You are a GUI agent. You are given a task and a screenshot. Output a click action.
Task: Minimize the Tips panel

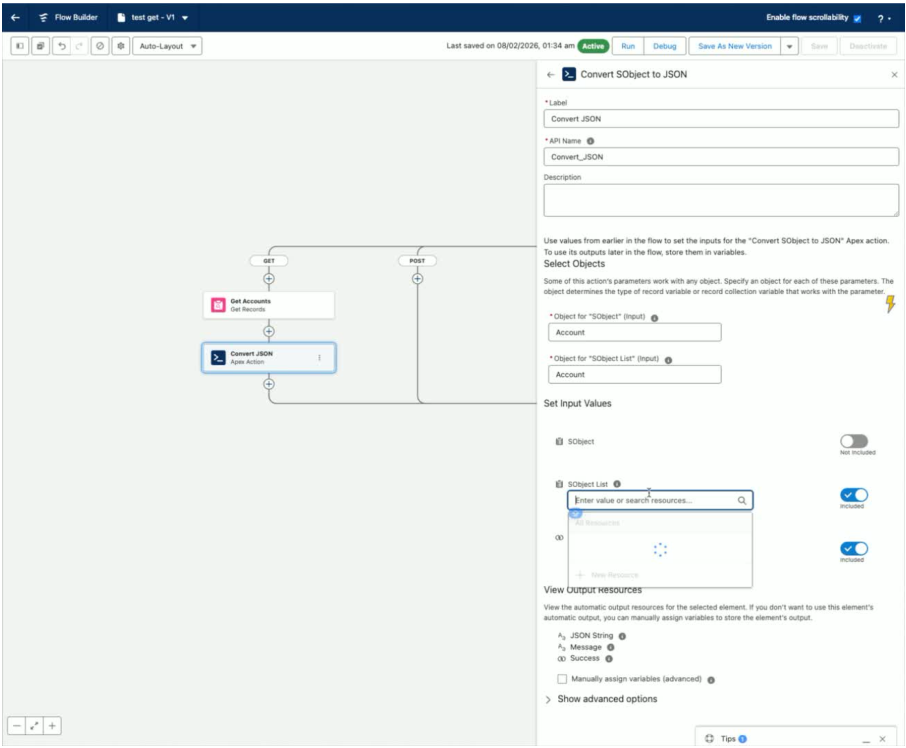(866, 739)
